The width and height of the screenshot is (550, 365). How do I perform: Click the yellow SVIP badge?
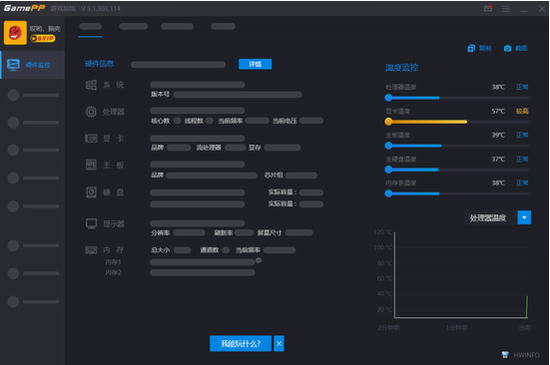pyautogui.click(x=43, y=38)
